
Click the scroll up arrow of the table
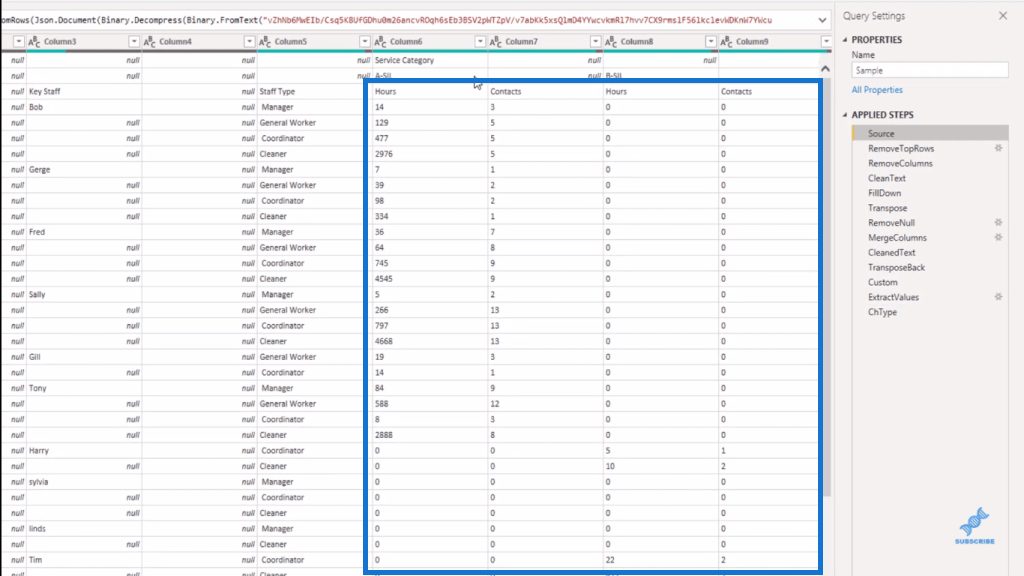click(825, 69)
